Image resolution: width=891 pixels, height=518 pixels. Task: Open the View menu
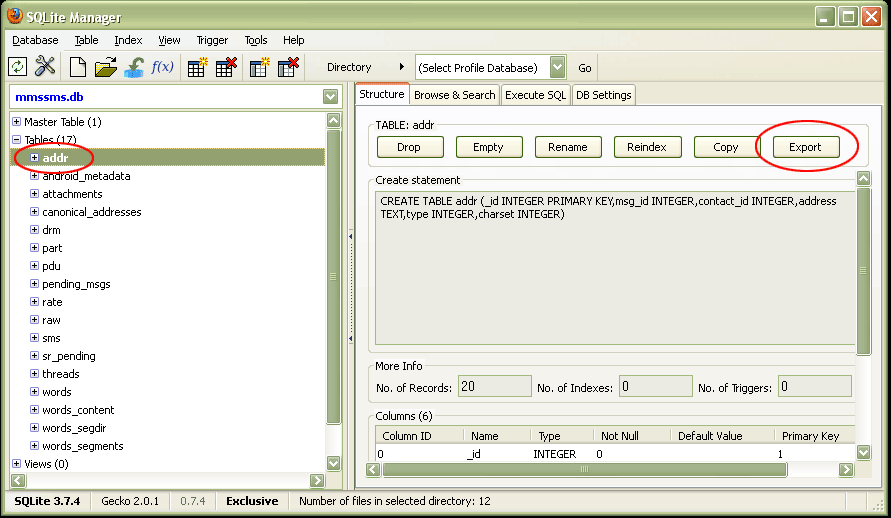(169, 40)
